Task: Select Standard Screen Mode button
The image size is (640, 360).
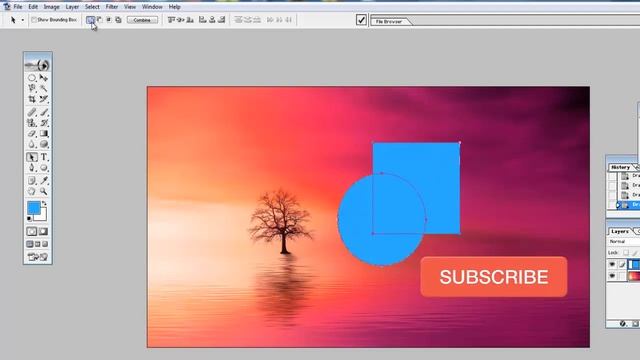Action: tap(30, 244)
